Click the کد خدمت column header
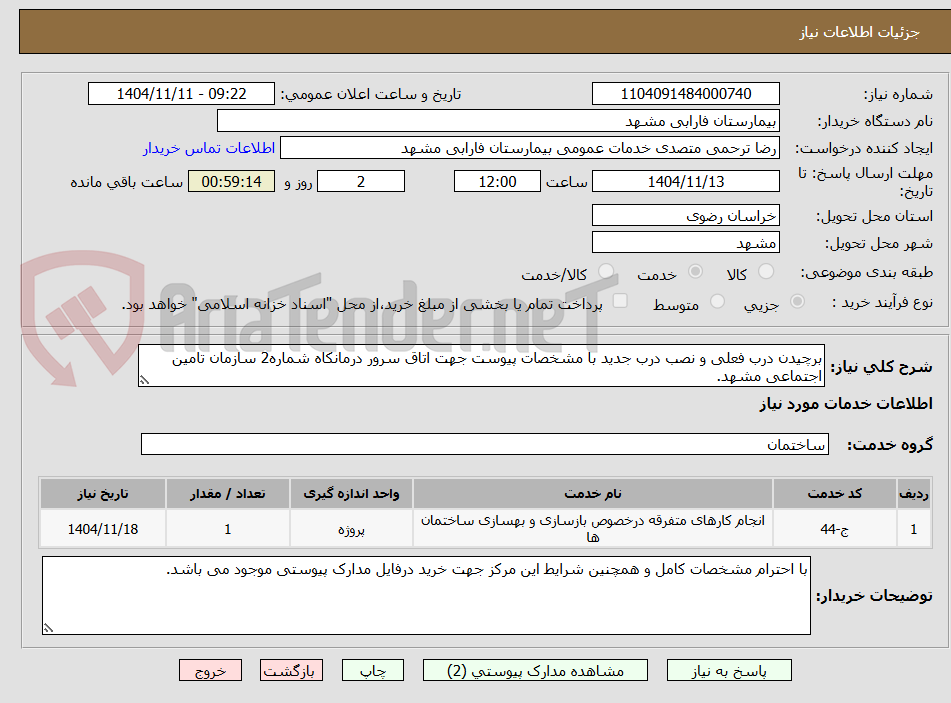 click(835, 494)
